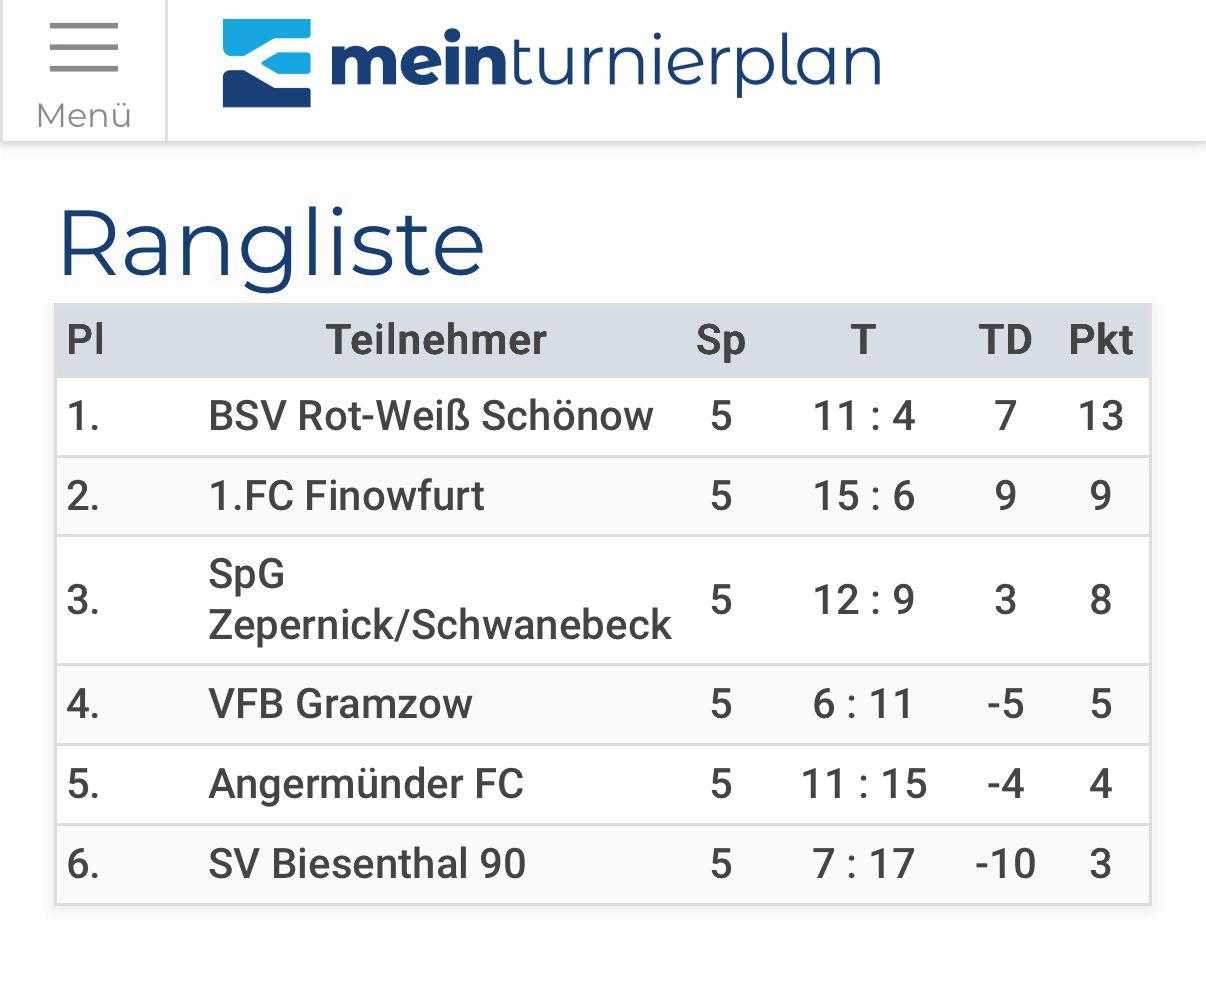Click the TD column header

click(1005, 340)
